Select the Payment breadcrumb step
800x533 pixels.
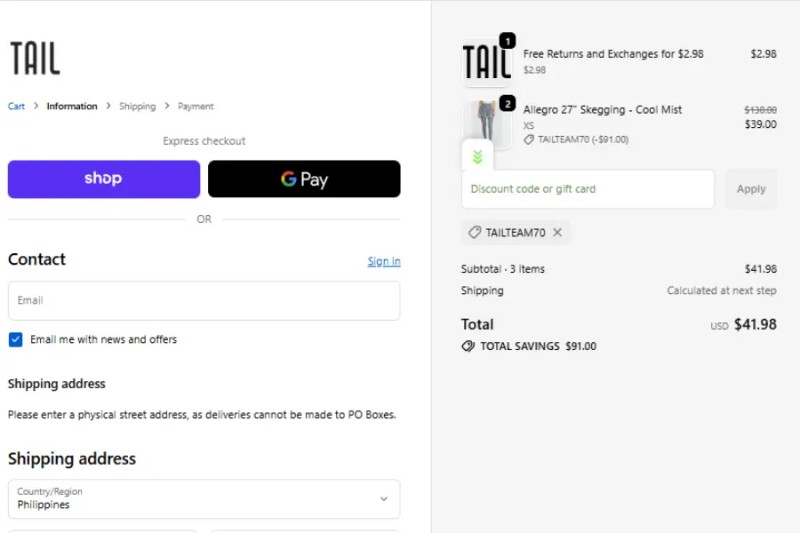click(195, 106)
